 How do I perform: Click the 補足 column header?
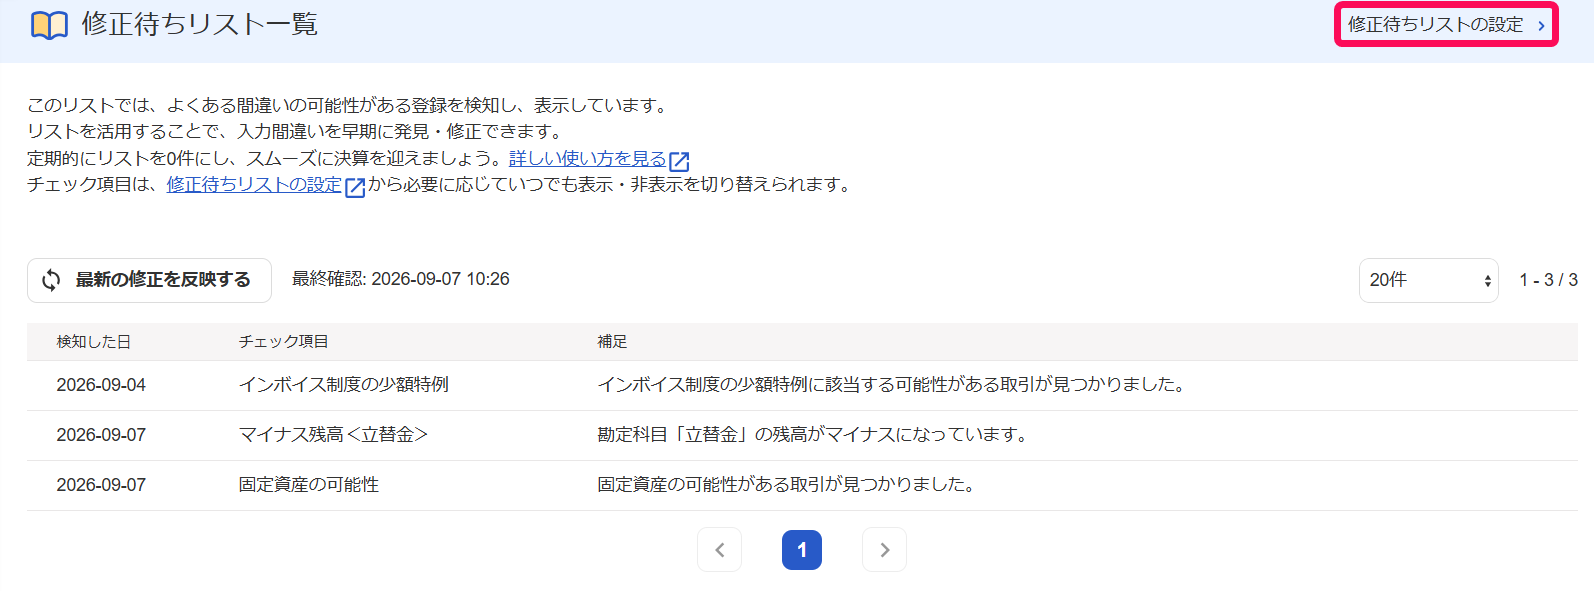(x=612, y=342)
